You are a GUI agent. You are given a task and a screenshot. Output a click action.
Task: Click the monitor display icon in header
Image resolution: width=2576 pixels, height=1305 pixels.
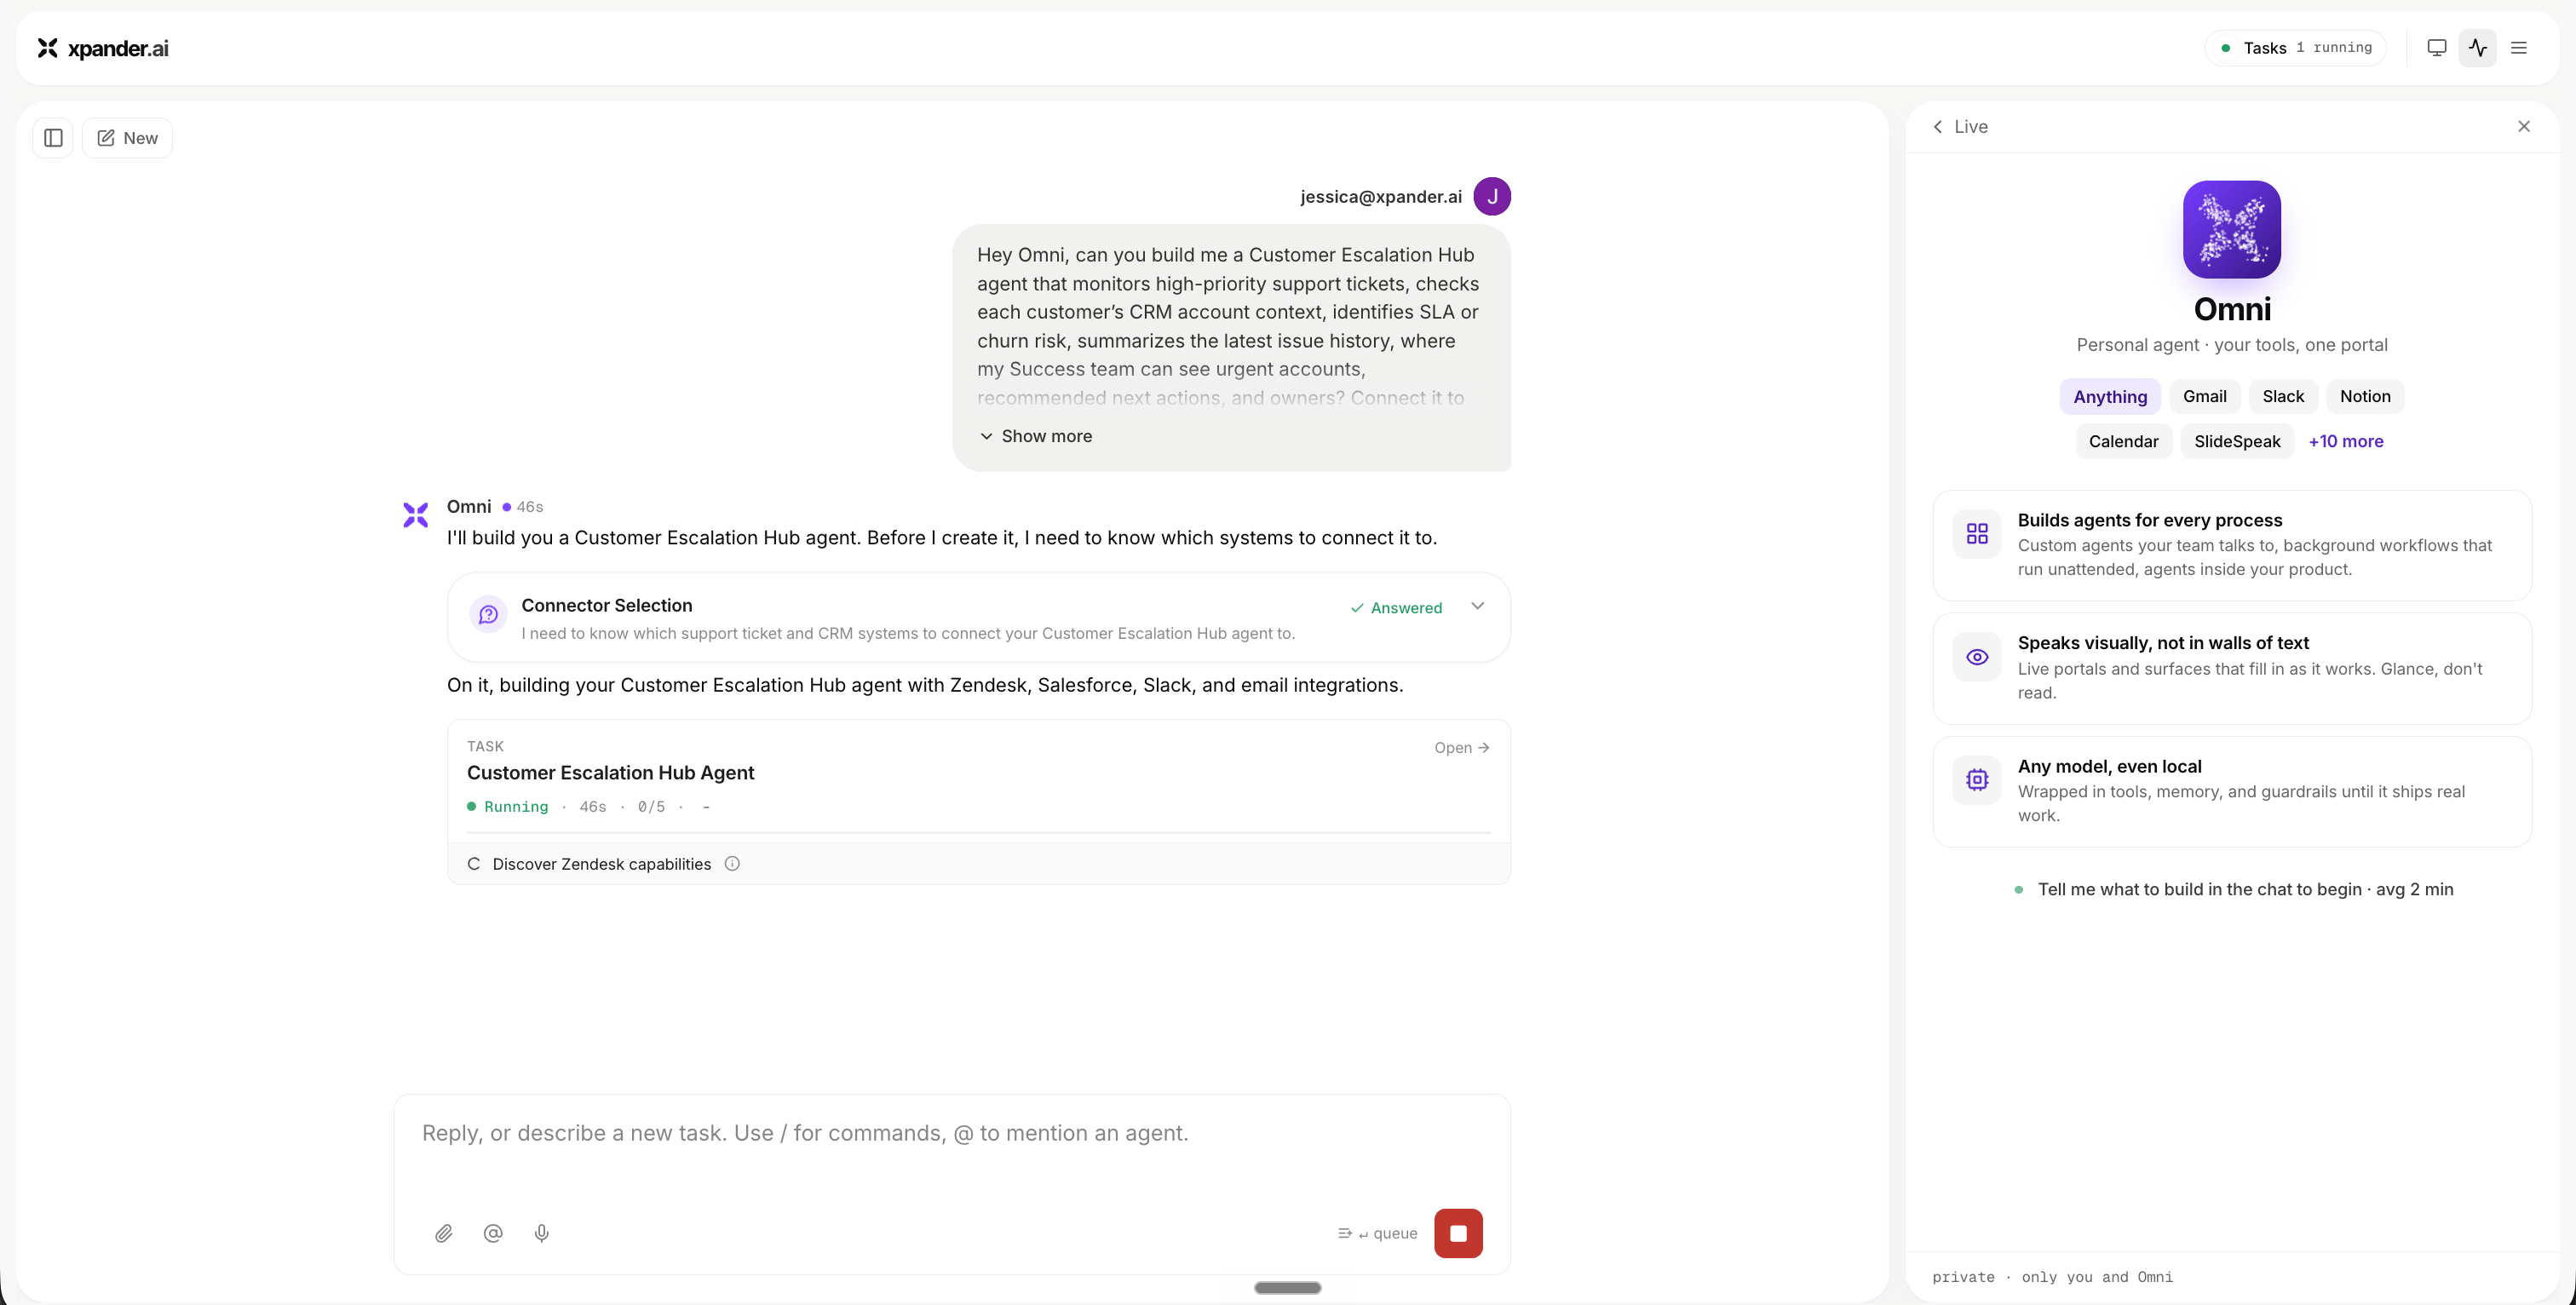pyautogui.click(x=2437, y=48)
